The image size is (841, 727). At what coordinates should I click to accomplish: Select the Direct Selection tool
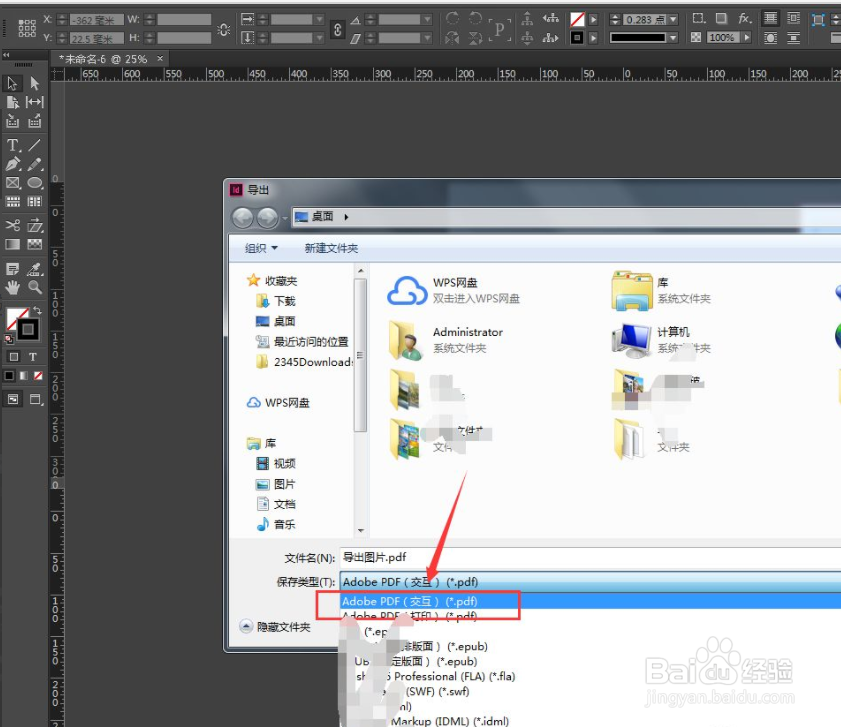click(x=35, y=83)
